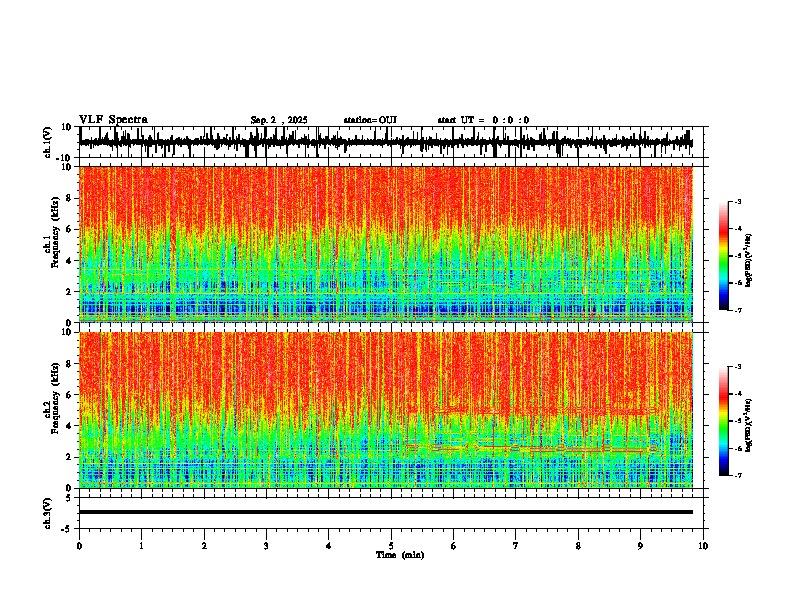Click the ch.2 spectrogram panel
Image resolution: width=792 pixels, height=612 pixels.
click(385, 410)
